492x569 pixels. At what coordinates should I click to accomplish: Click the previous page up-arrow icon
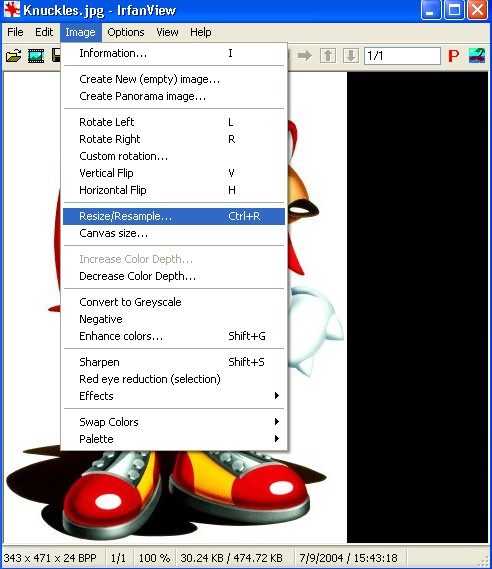tap(328, 56)
